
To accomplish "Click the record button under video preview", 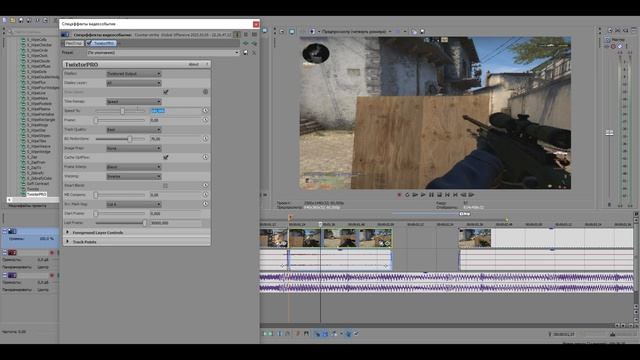I will click(x=399, y=195).
